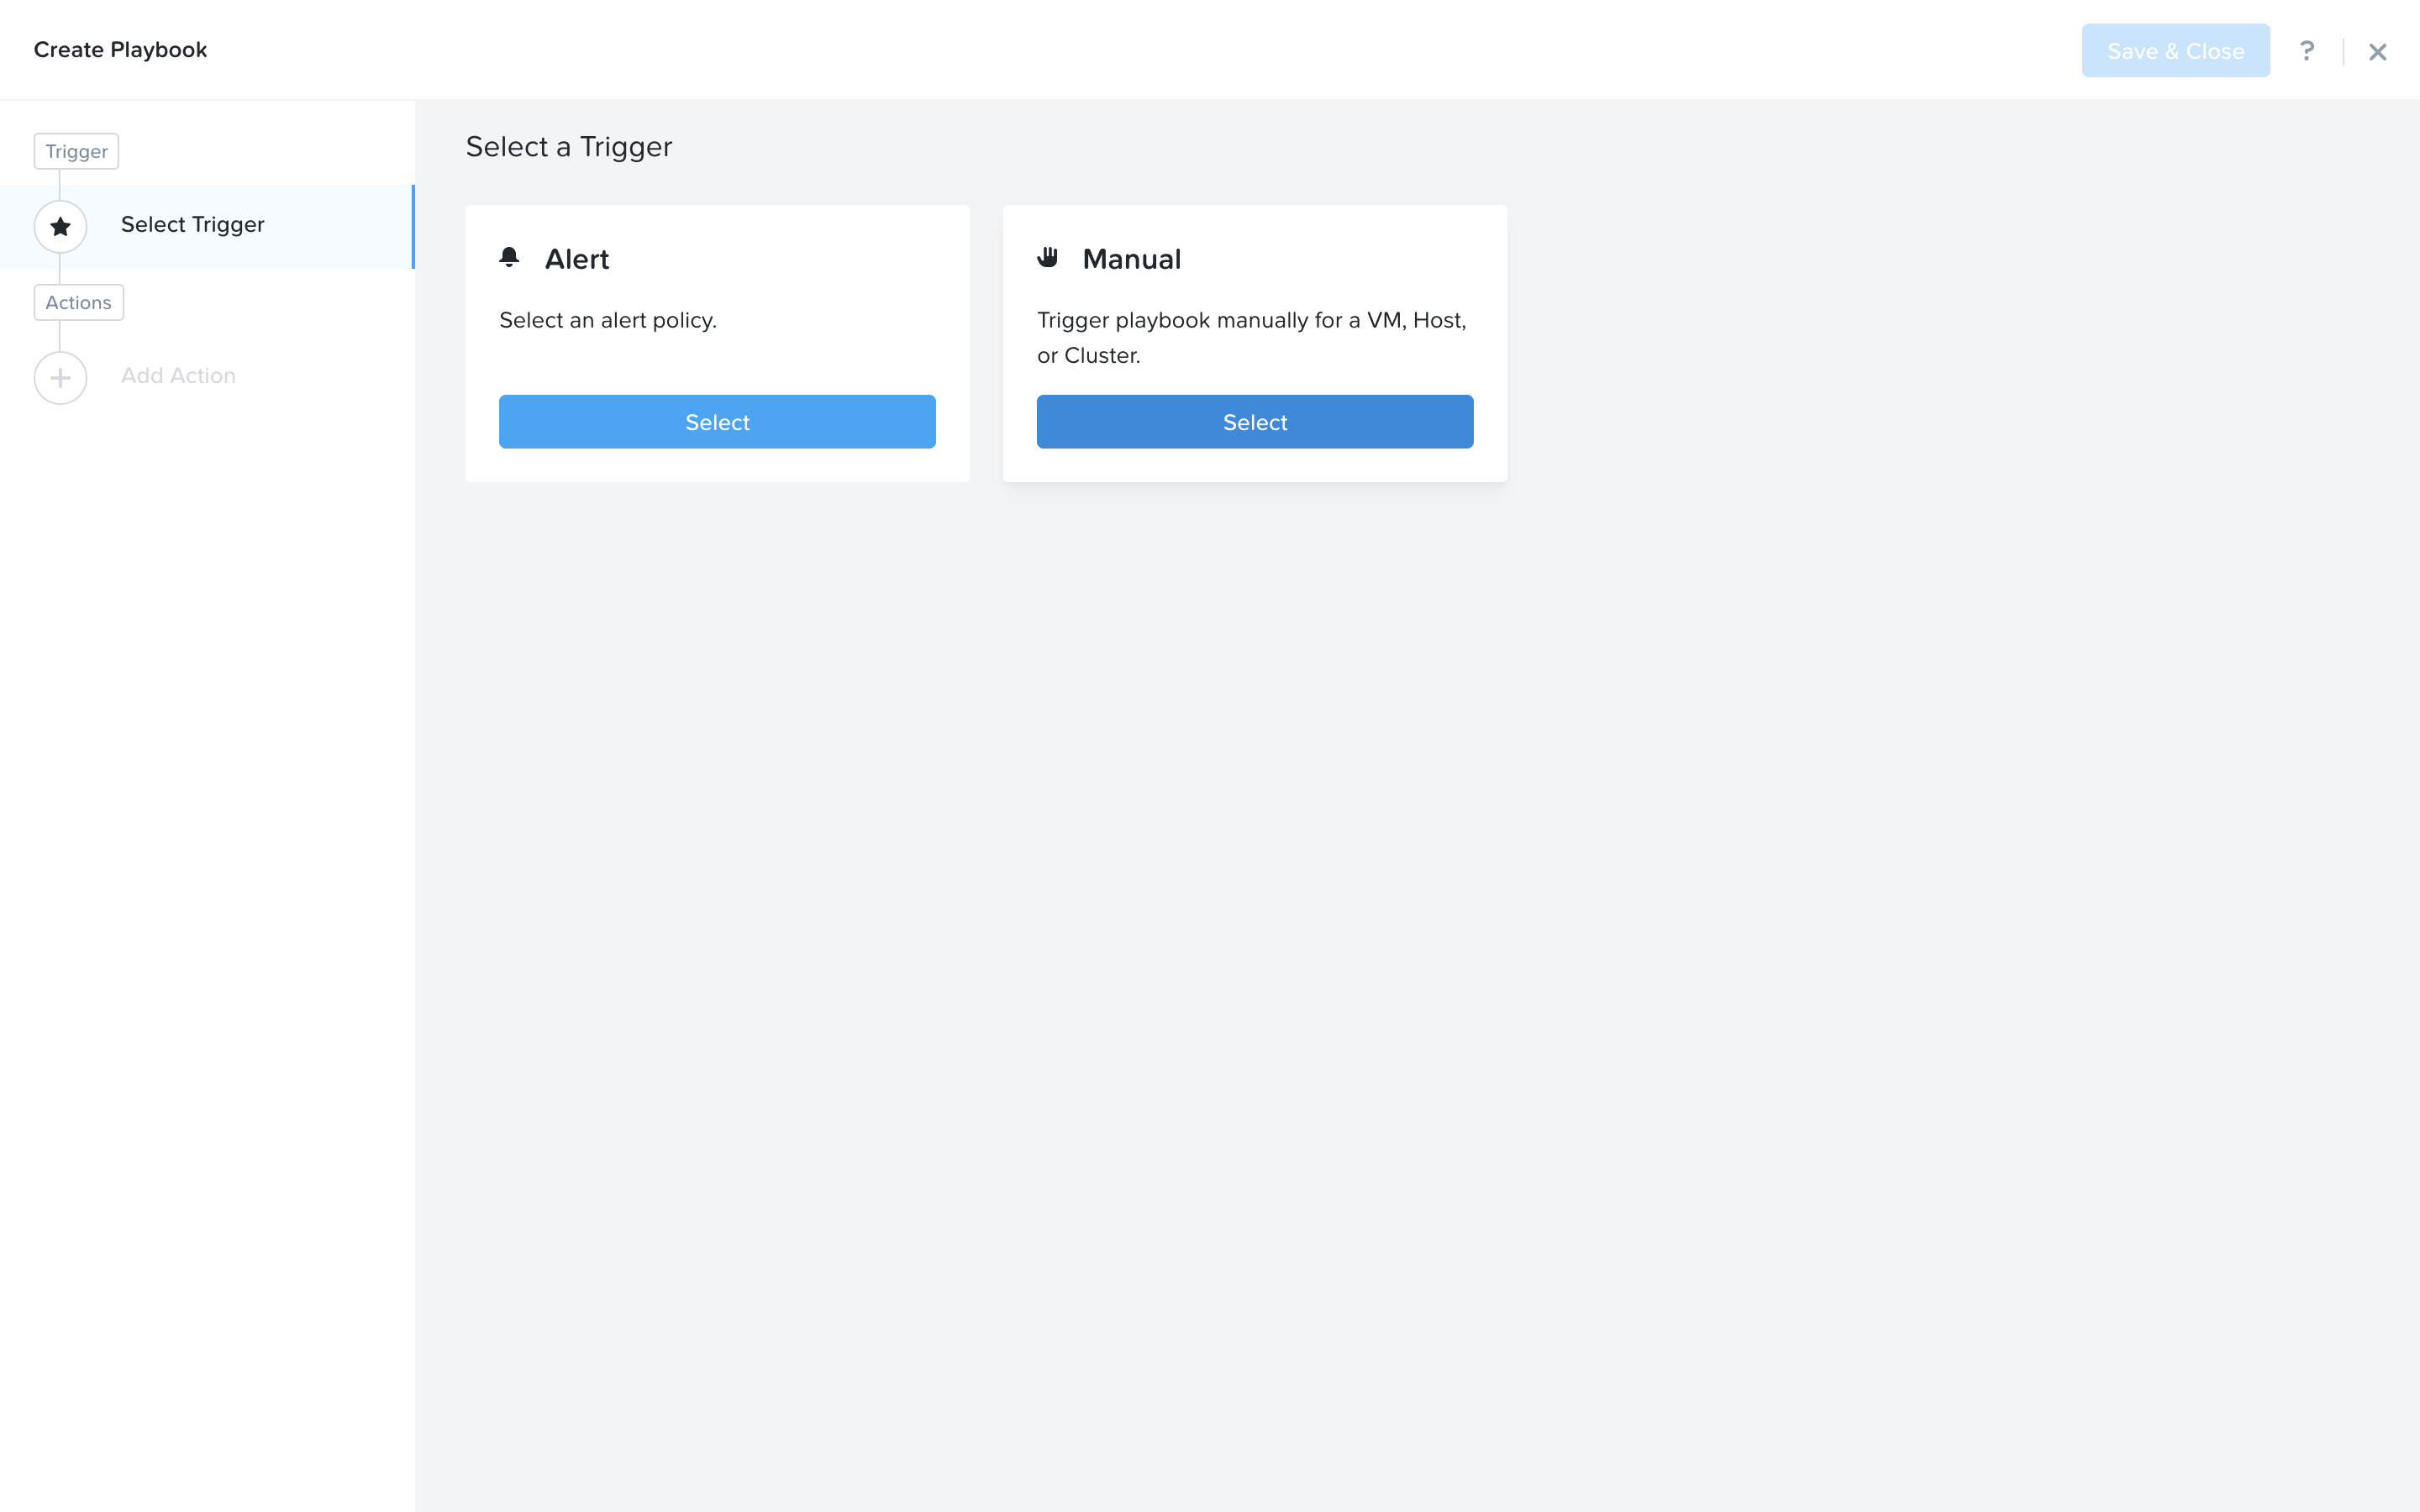Click the Alert card title
2420x1512 pixels.
click(x=577, y=259)
